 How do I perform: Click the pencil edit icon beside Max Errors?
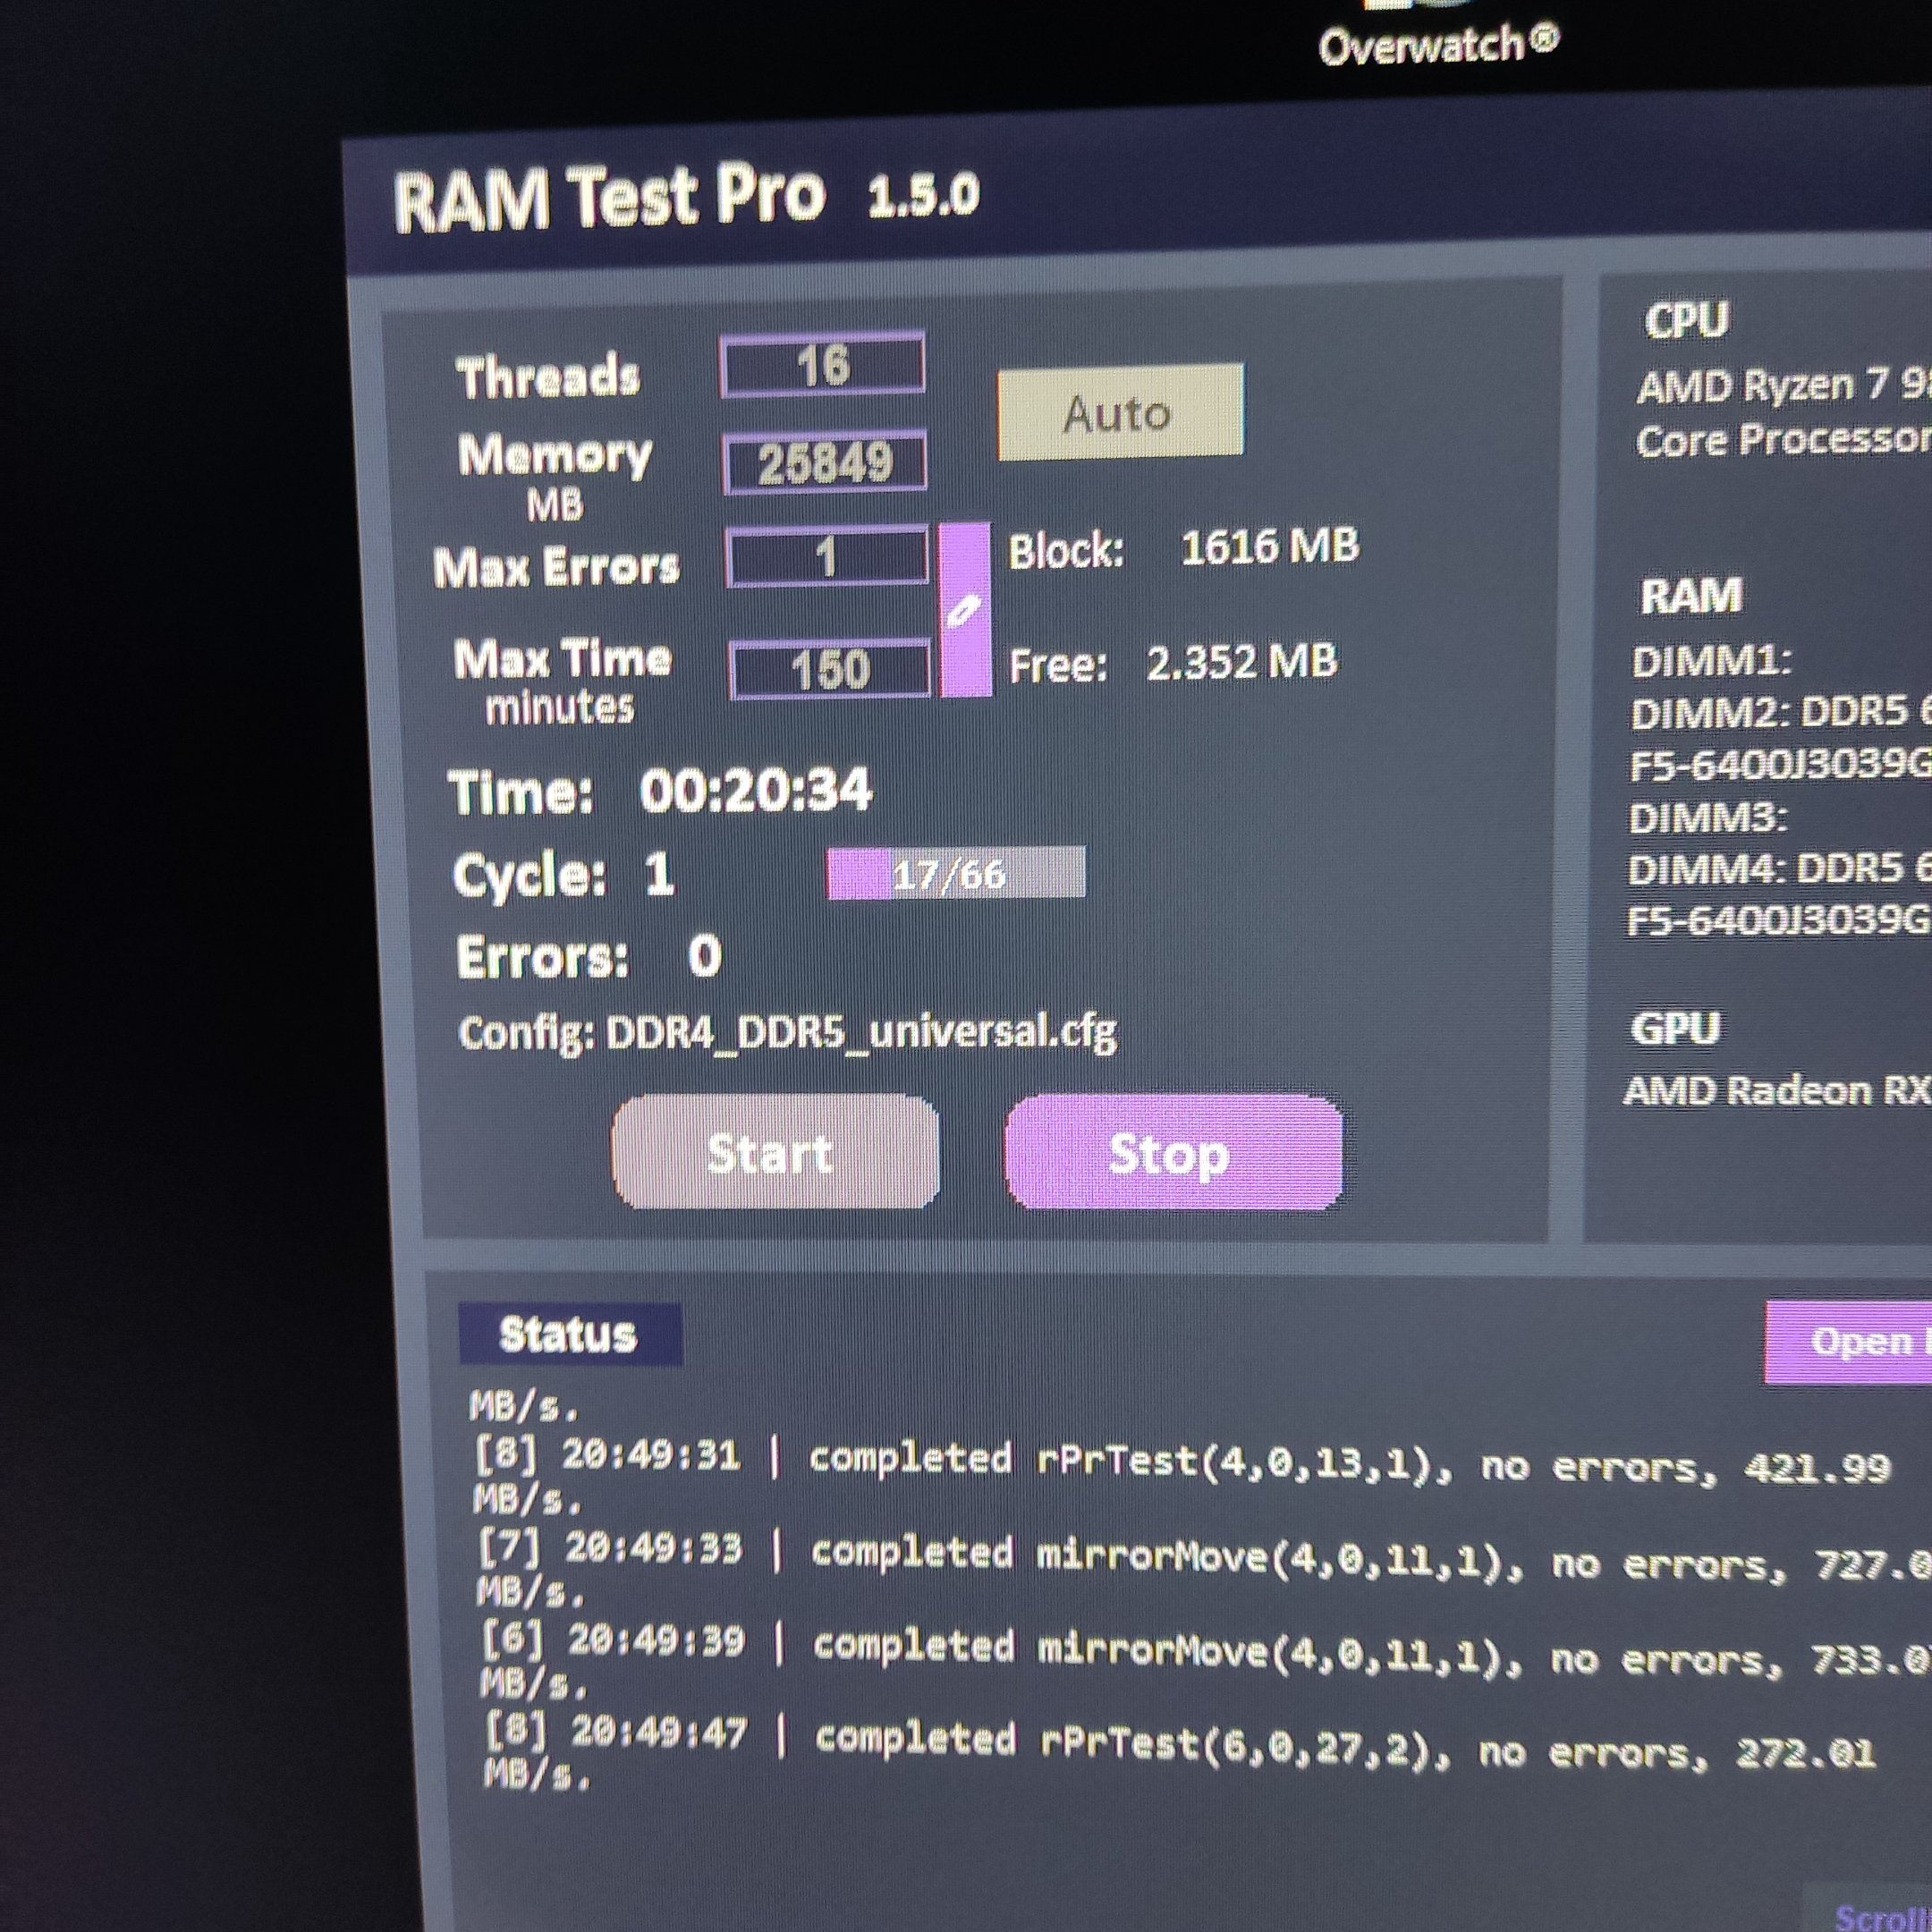point(965,609)
